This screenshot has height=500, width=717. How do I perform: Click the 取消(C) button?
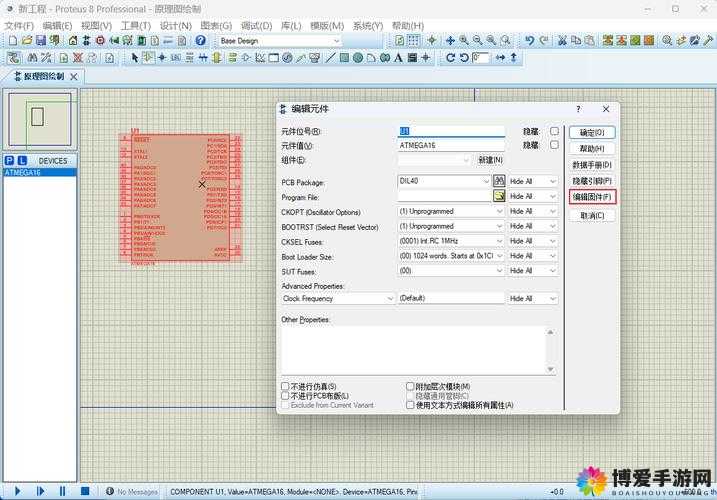pyautogui.click(x=592, y=215)
